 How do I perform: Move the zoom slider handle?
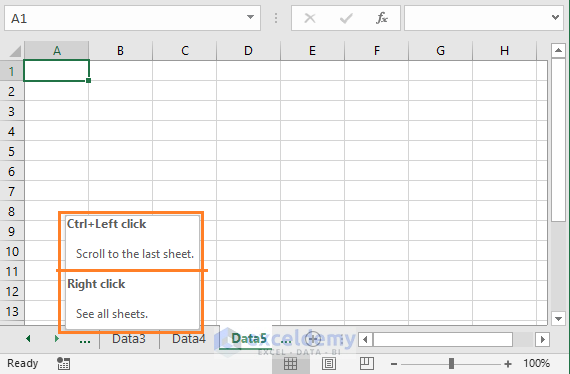coord(451,363)
